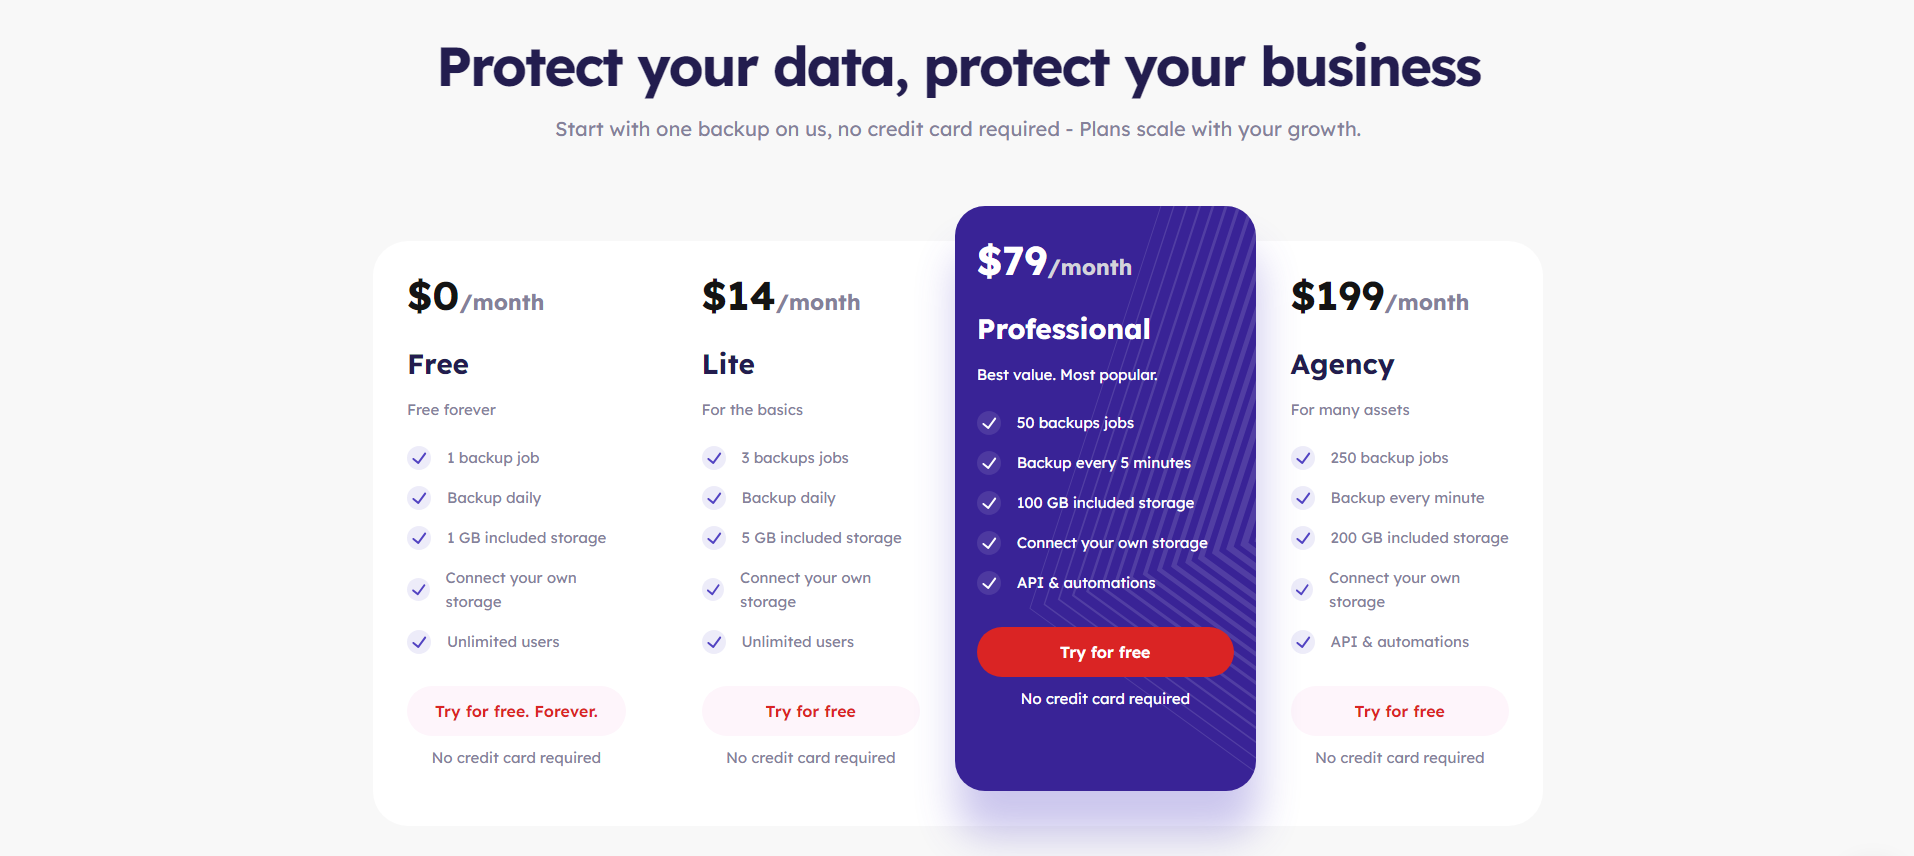This screenshot has height=856, width=1914.
Task: Click the "$0/month" price label
Action: 475,297
